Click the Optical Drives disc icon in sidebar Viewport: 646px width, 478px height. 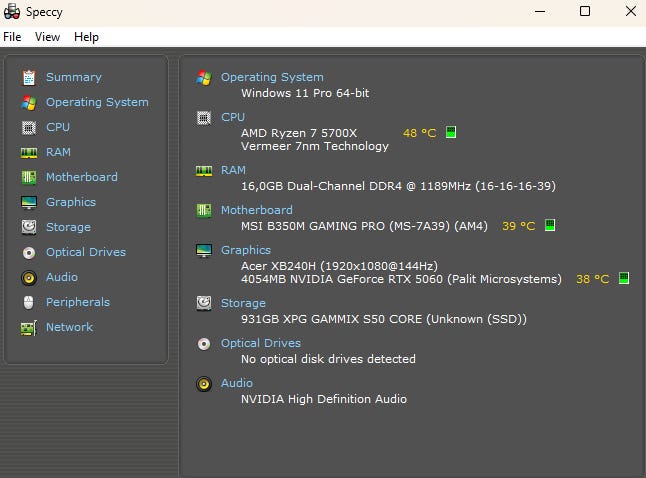pyautogui.click(x=28, y=252)
